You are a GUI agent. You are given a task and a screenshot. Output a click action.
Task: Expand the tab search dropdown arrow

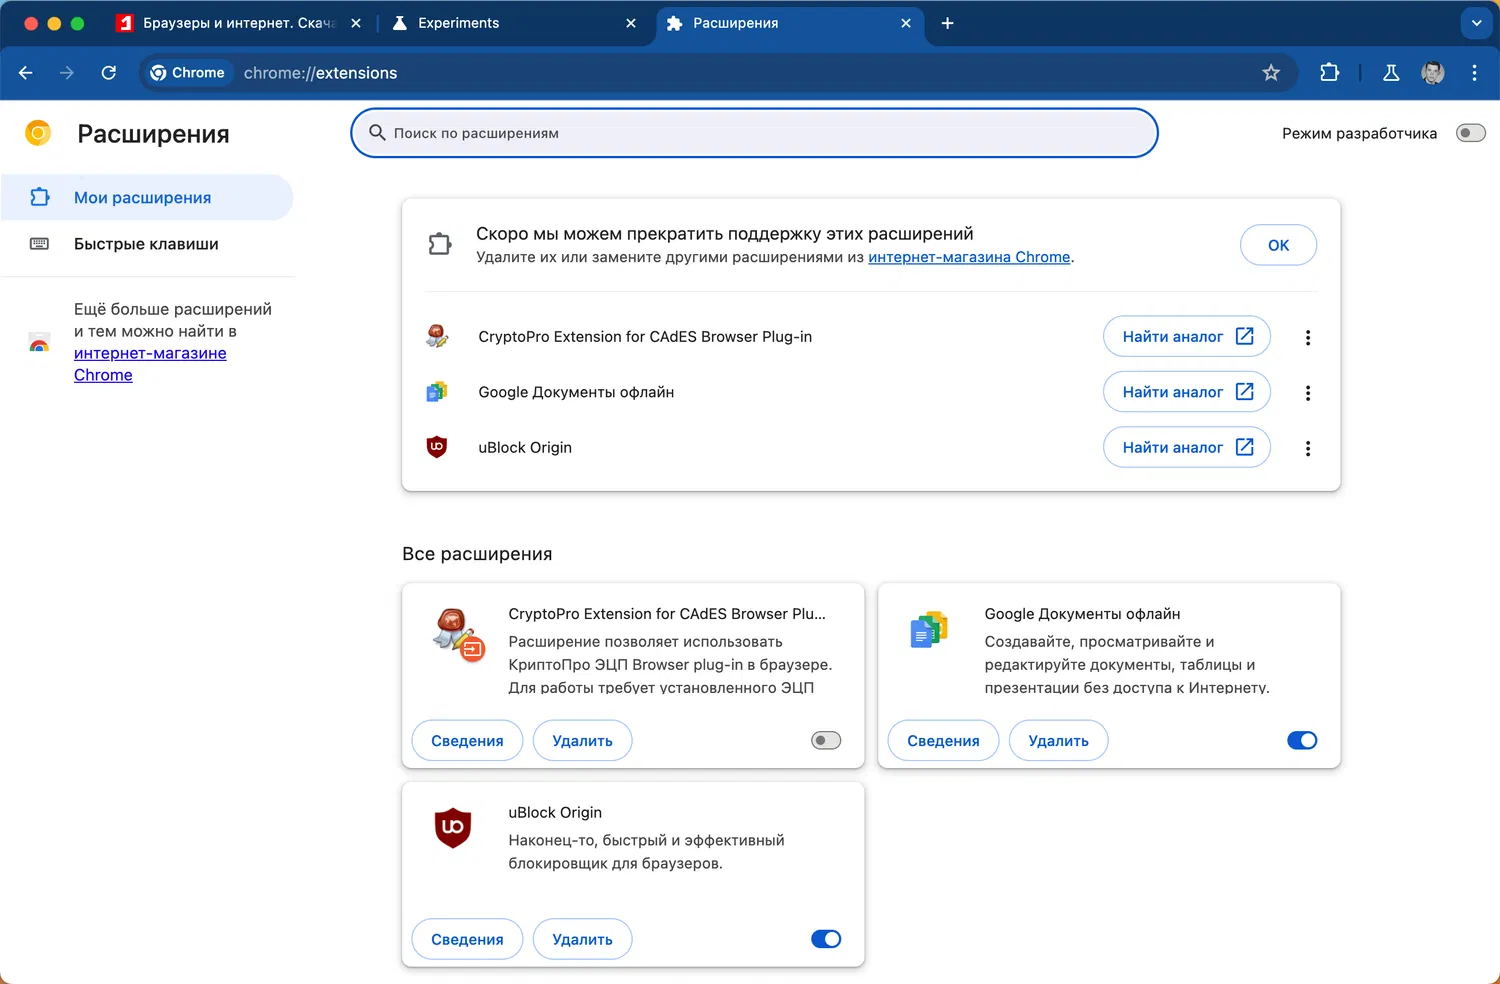pyautogui.click(x=1476, y=23)
